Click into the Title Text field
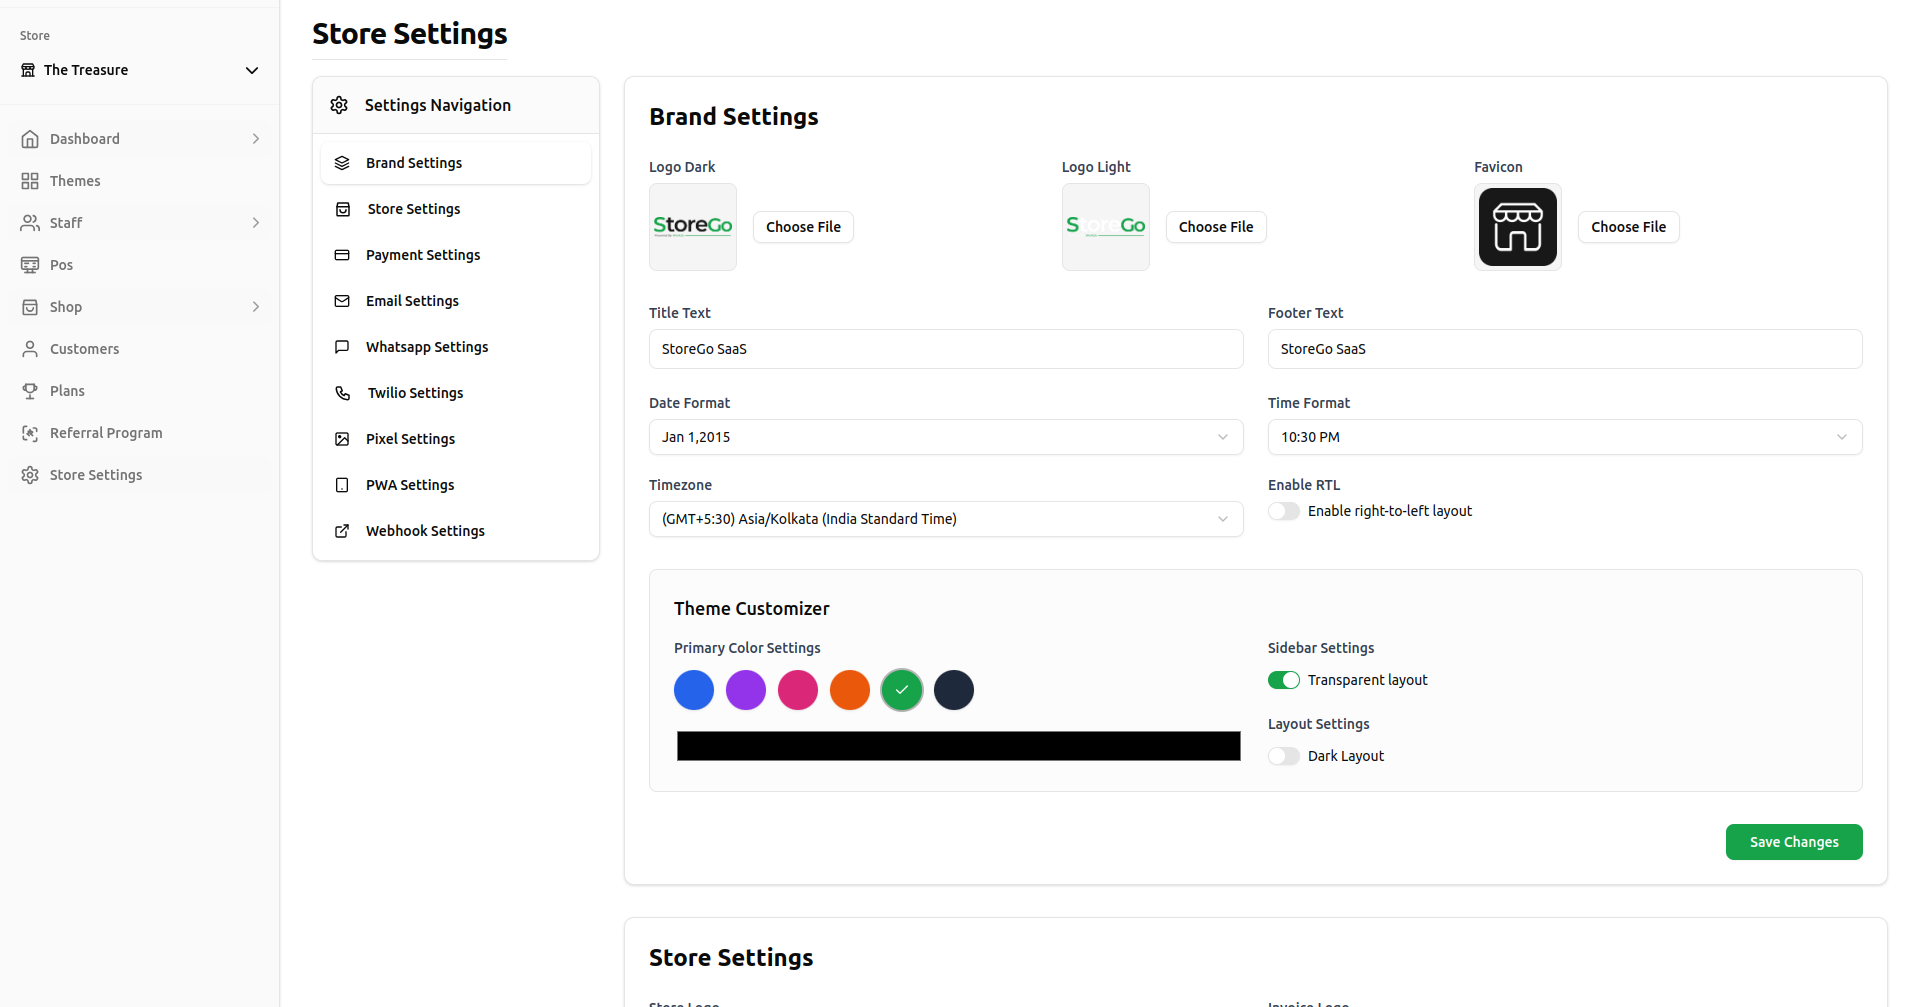The width and height of the screenshot is (1920, 1007). pyautogui.click(x=945, y=349)
